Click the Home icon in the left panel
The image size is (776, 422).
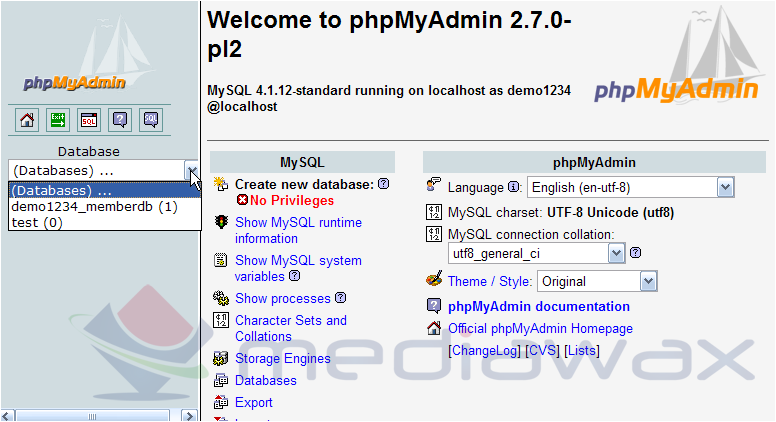[x=27, y=120]
